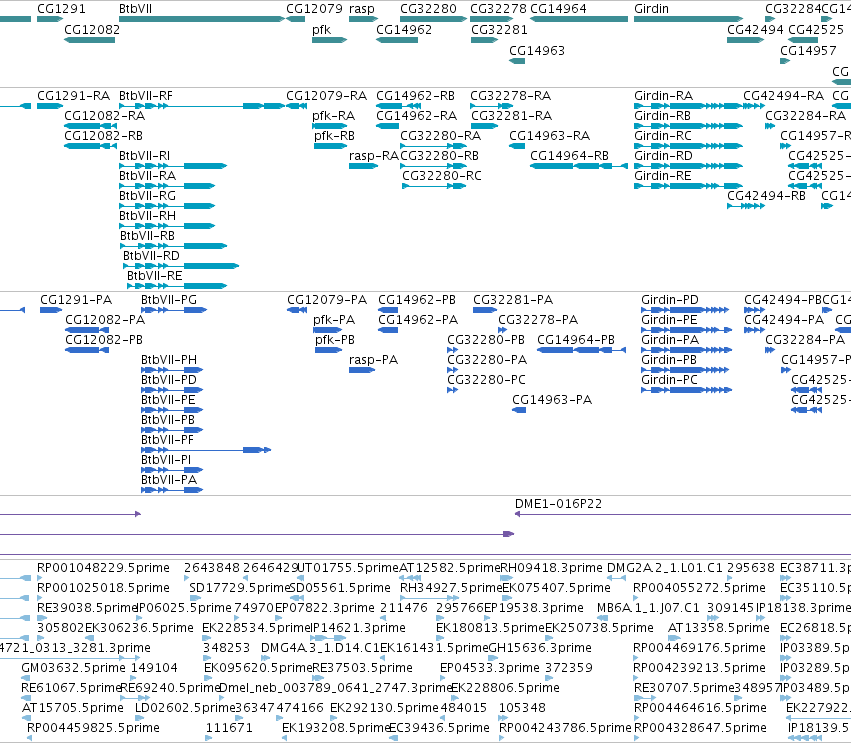Viewport: 851px width, 743px height.
Task: Select EST RH09418.3prime
Action: tap(551, 568)
